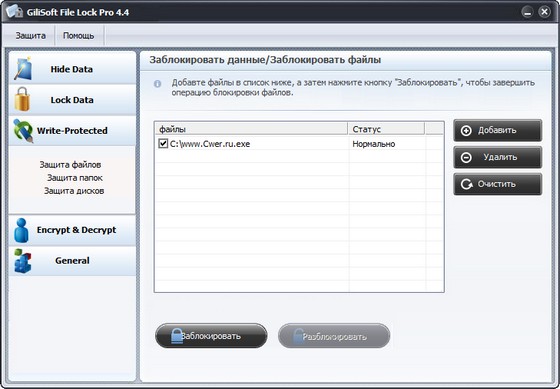Open the Write-Protected section
This screenshot has height=389, width=560.
72,131
